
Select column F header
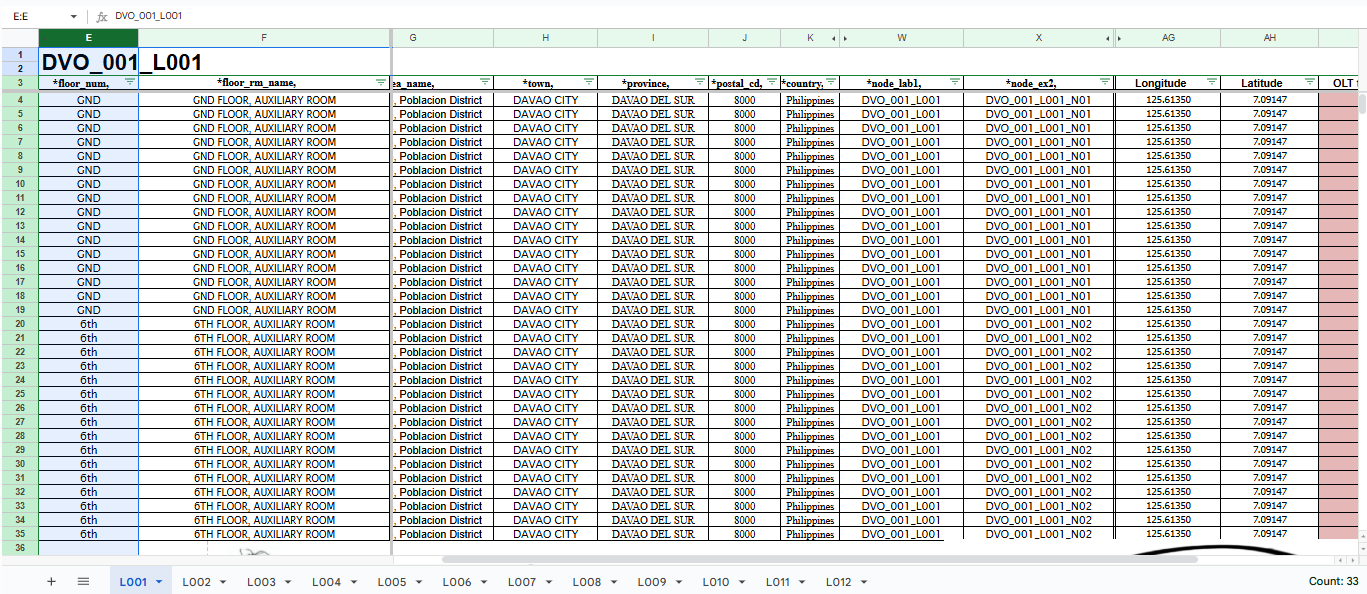[264, 38]
